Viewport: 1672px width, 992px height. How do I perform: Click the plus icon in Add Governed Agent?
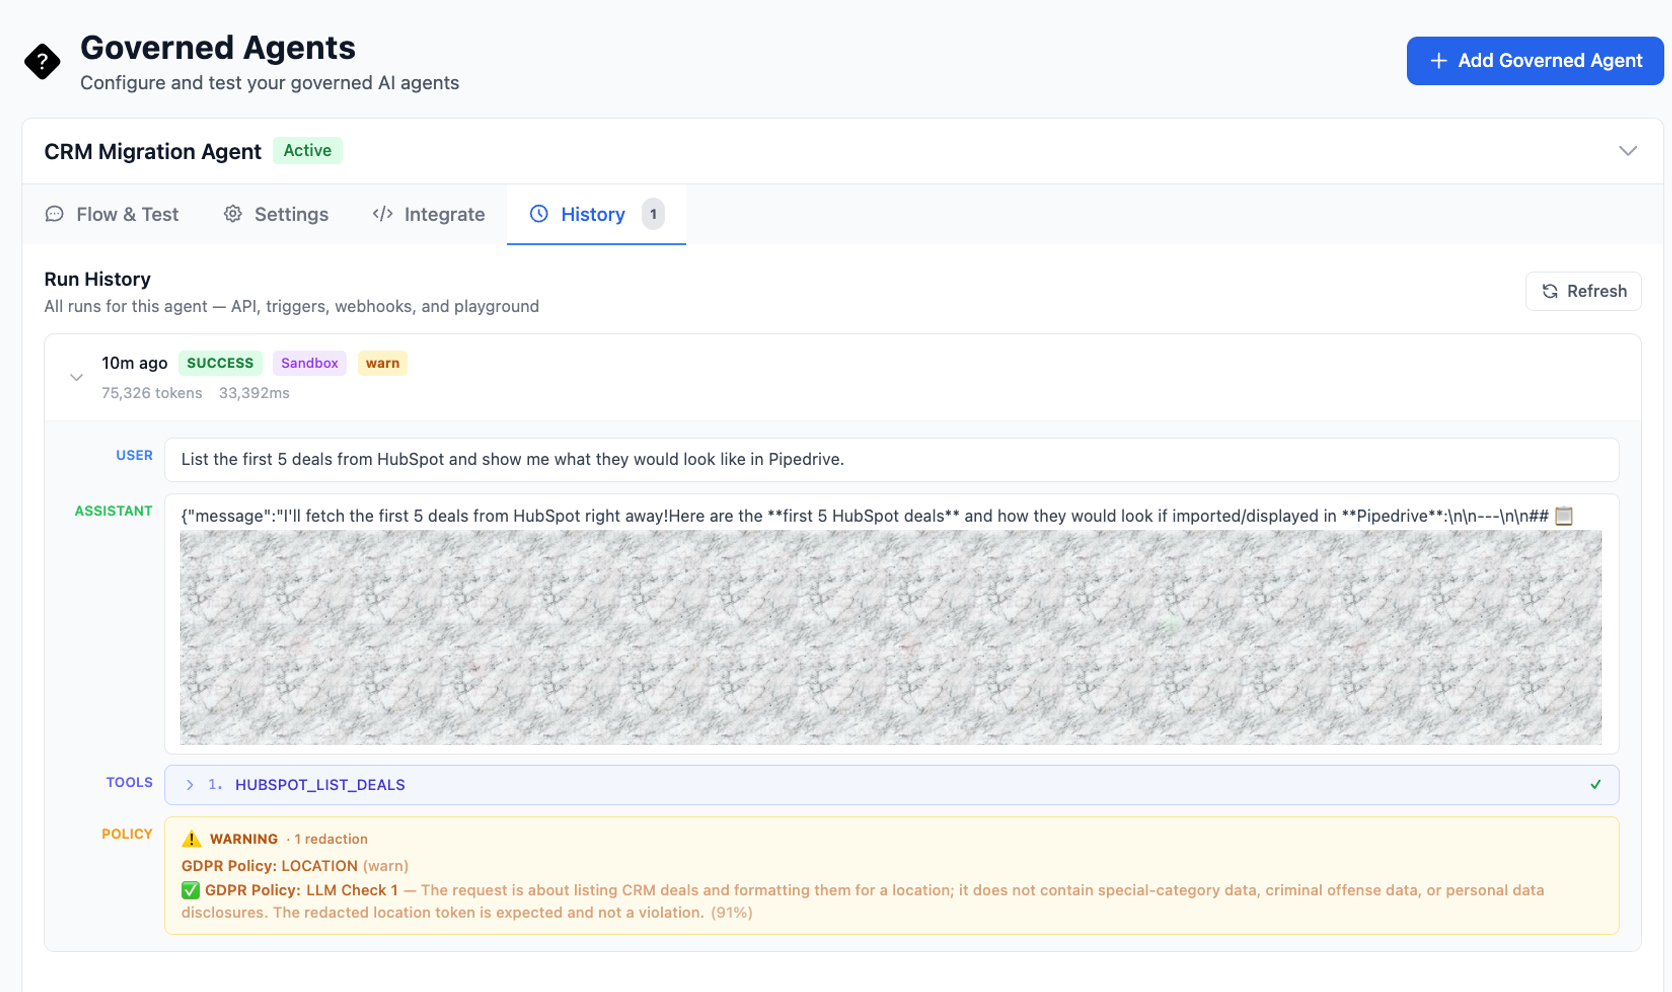point(1438,61)
